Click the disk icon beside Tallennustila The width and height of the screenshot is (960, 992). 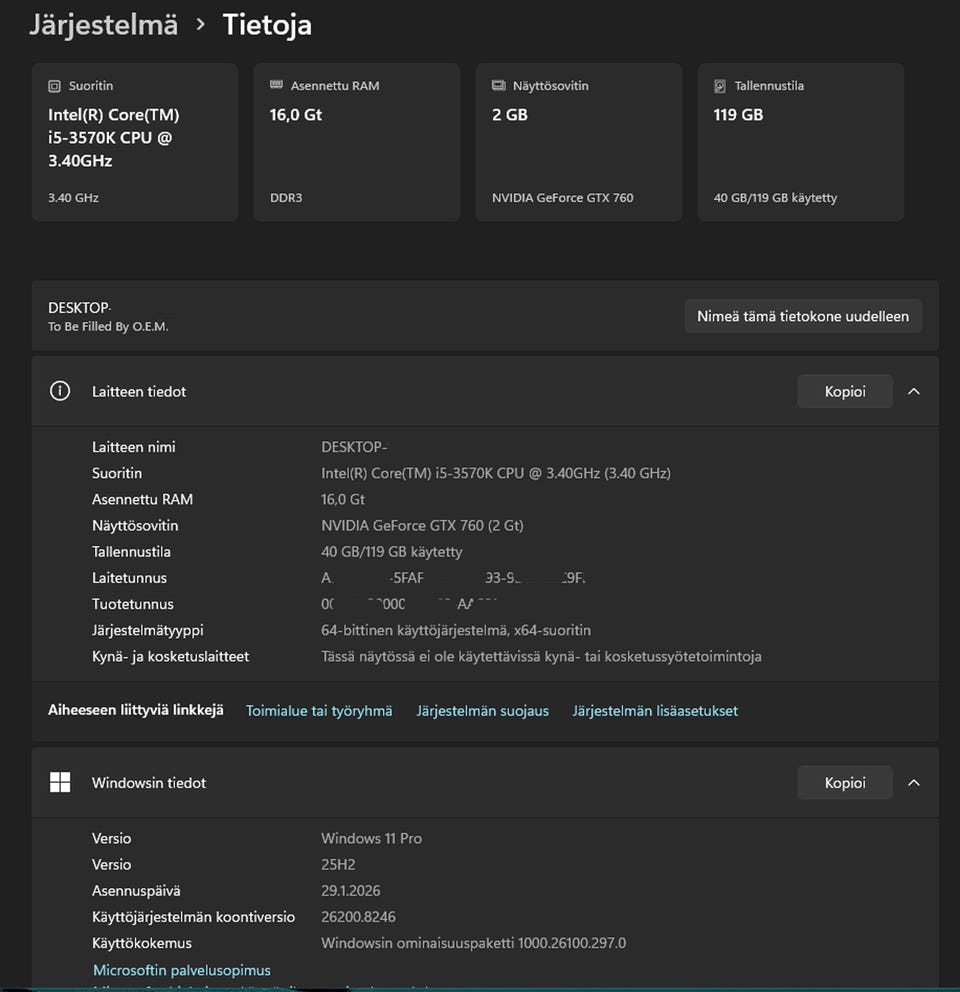720,86
